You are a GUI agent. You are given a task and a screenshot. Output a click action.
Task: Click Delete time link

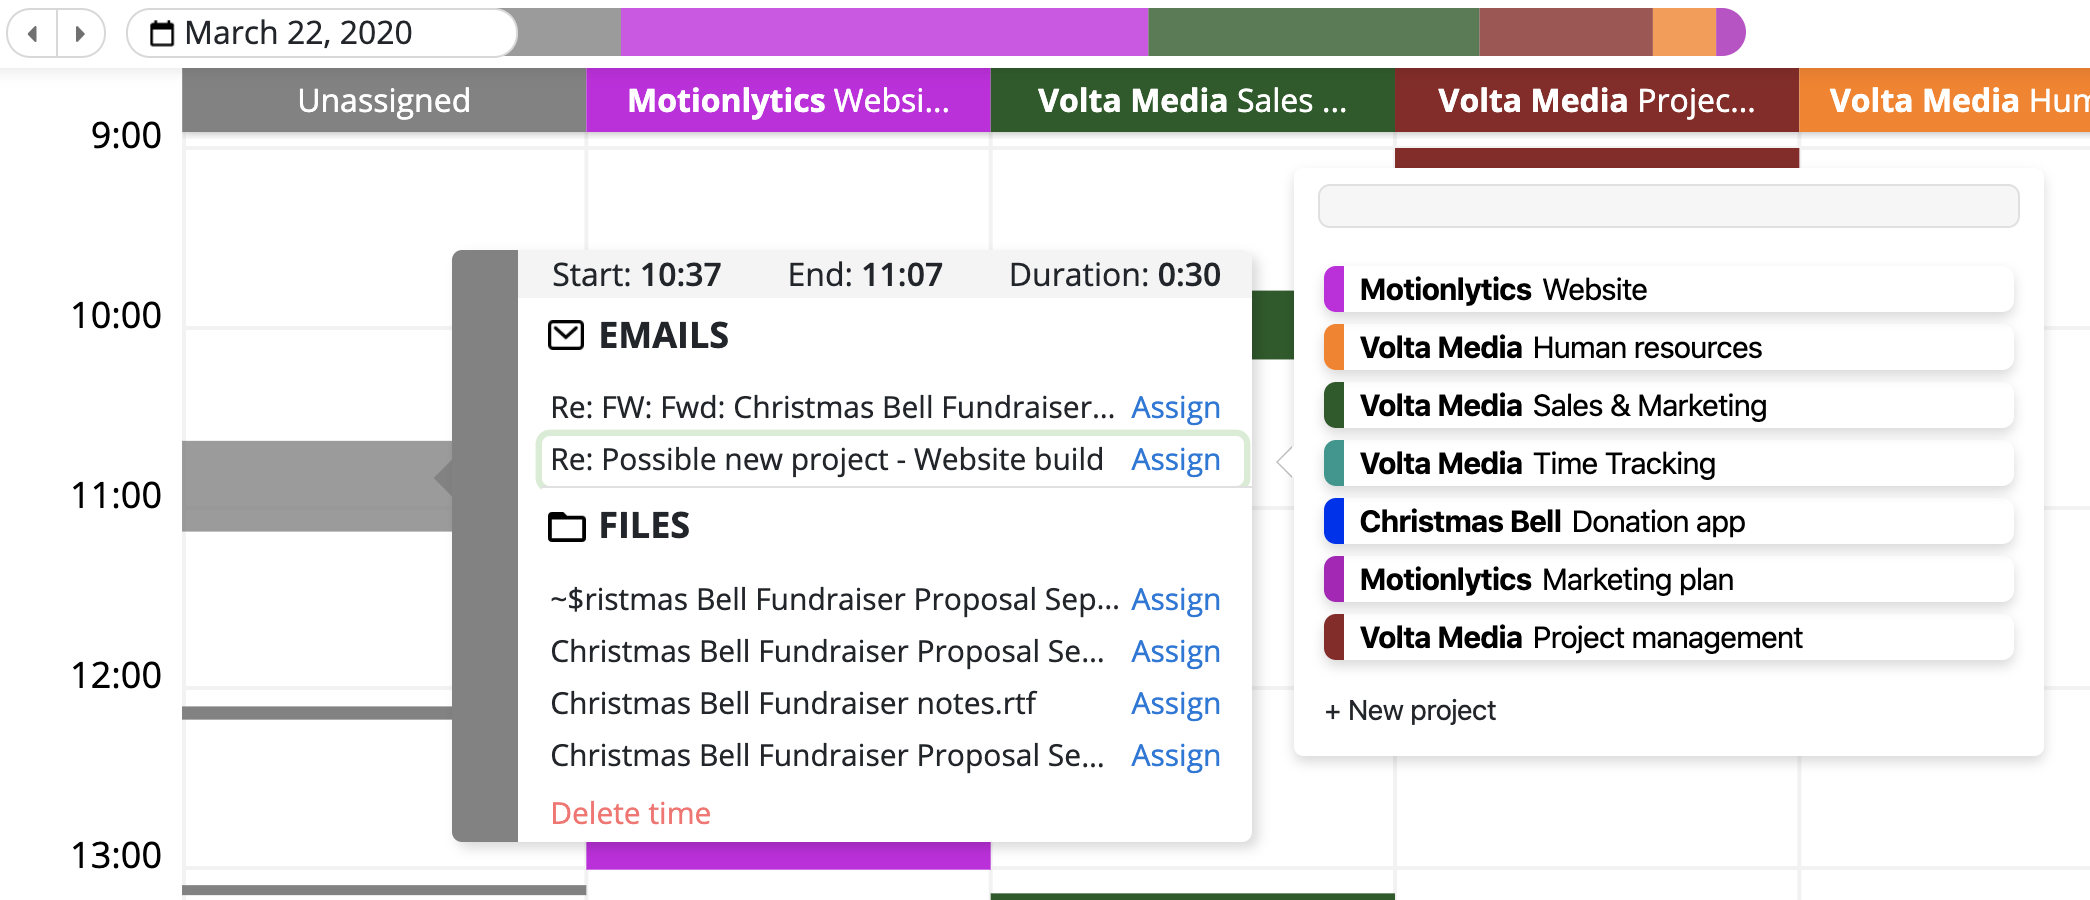(x=630, y=813)
